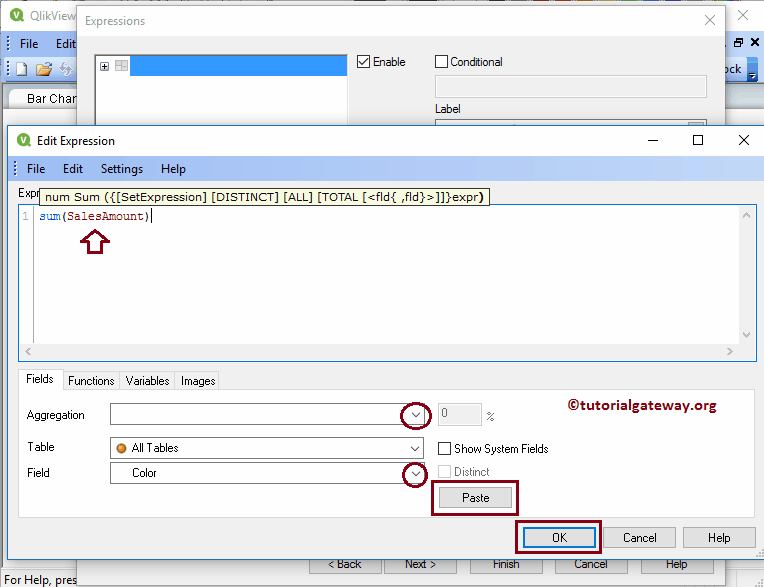
Task: Click the editor horizontal scrollbar left arrow
Action: (28, 351)
